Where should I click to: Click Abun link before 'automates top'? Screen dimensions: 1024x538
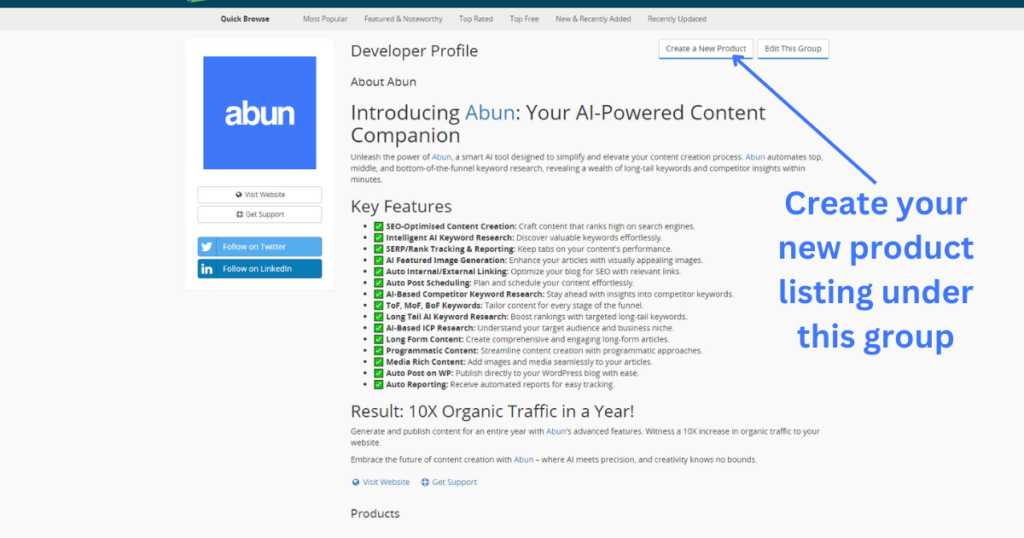point(755,157)
